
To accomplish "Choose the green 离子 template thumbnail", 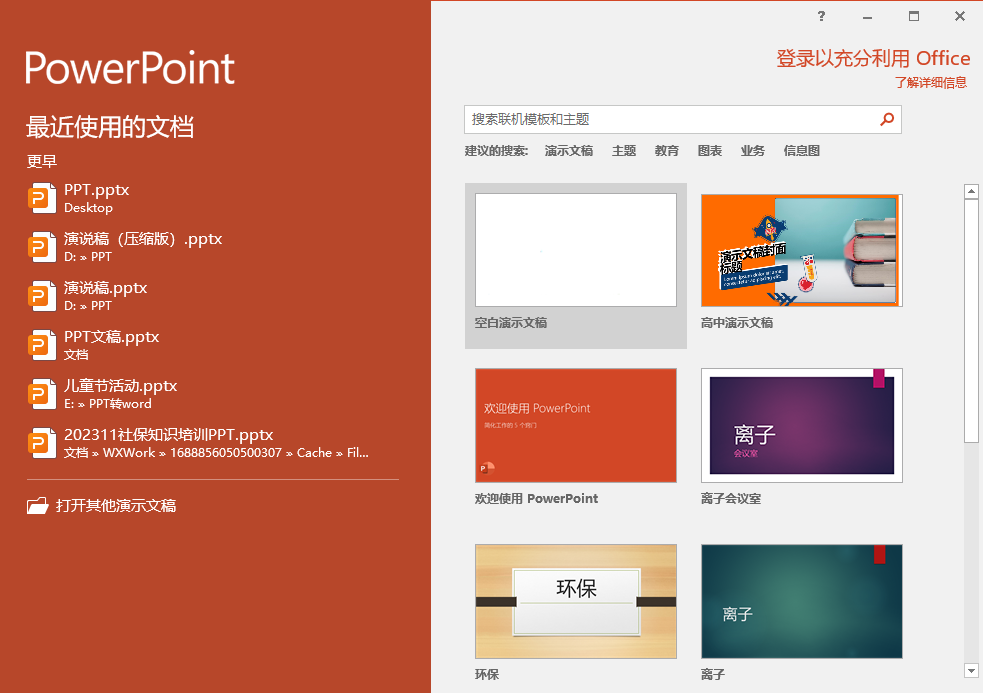I will click(x=802, y=601).
